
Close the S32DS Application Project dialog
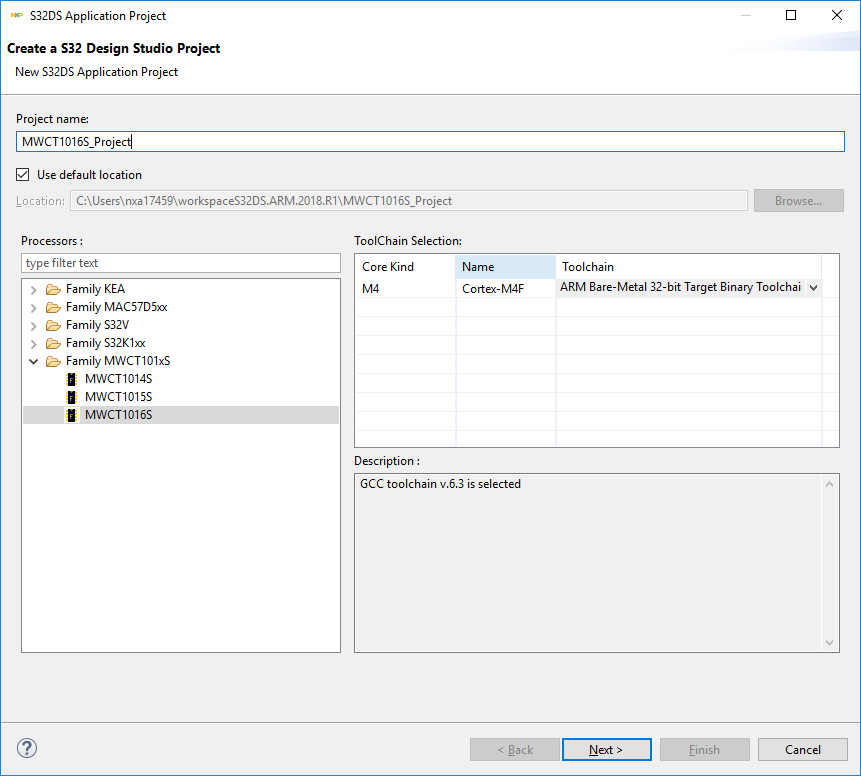click(837, 15)
